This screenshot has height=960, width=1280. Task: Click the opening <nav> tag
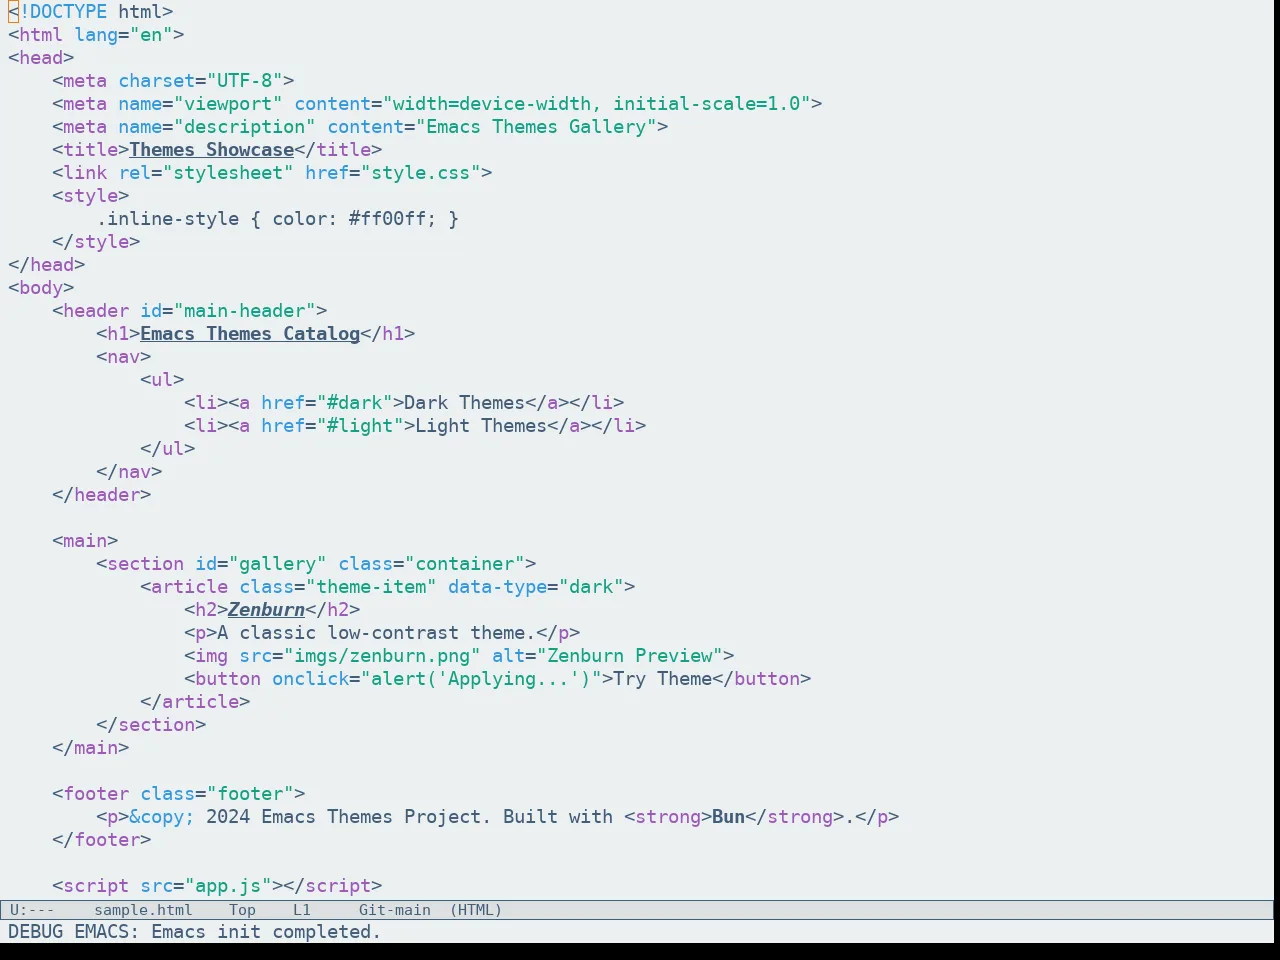(x=123, y=357)
